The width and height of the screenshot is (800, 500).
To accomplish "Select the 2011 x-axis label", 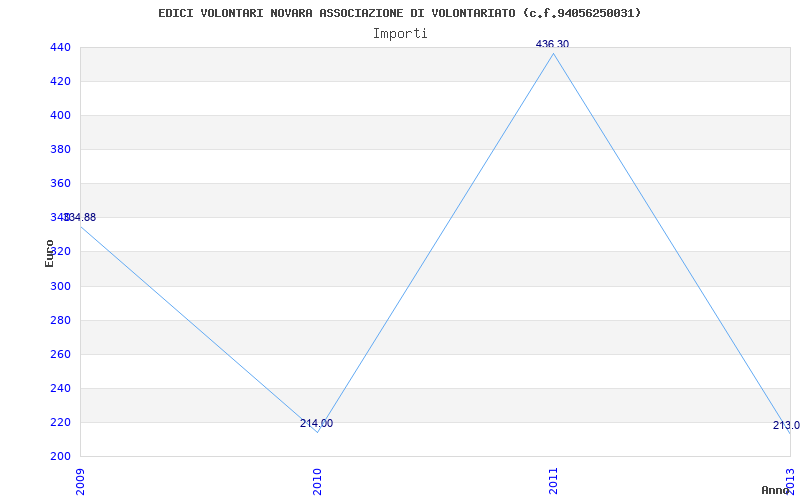I will point(554,481).
